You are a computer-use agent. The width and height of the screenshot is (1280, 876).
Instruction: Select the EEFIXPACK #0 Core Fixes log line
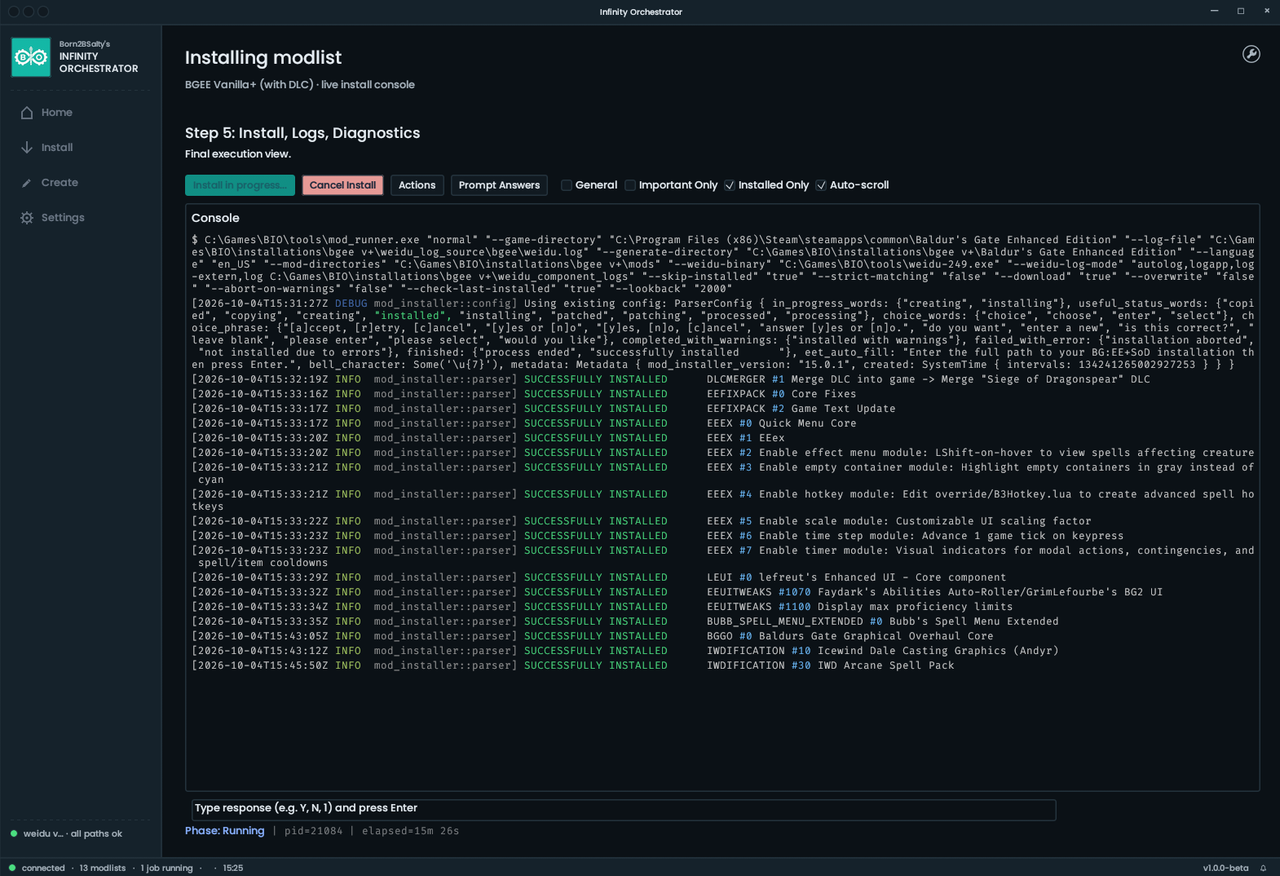pyautogui.click(x=524, y=394)
